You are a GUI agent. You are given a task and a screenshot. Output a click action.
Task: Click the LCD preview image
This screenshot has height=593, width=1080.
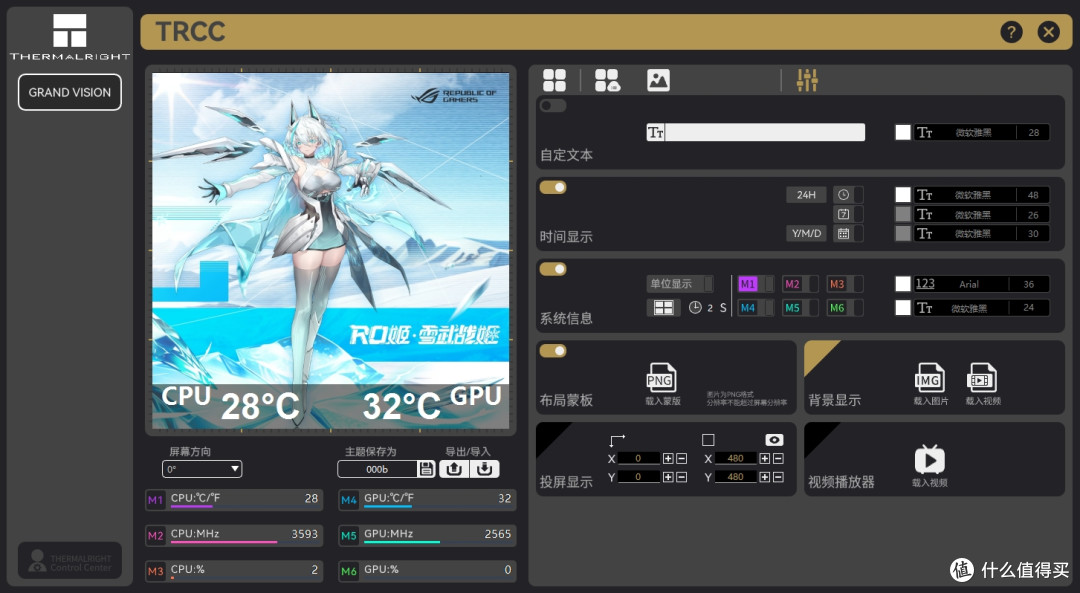pos(331,251)
